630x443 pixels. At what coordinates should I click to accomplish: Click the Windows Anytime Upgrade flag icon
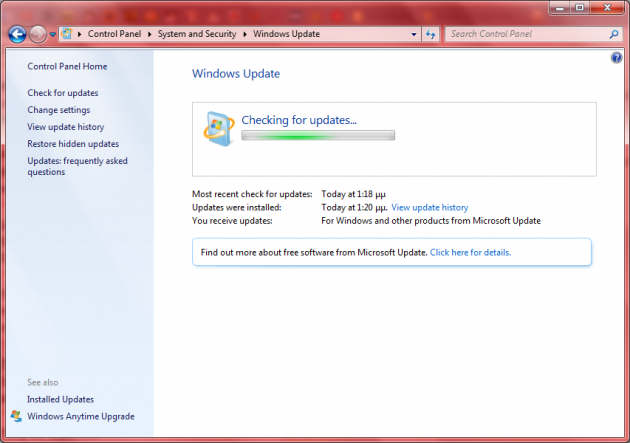tap(16, 416)
